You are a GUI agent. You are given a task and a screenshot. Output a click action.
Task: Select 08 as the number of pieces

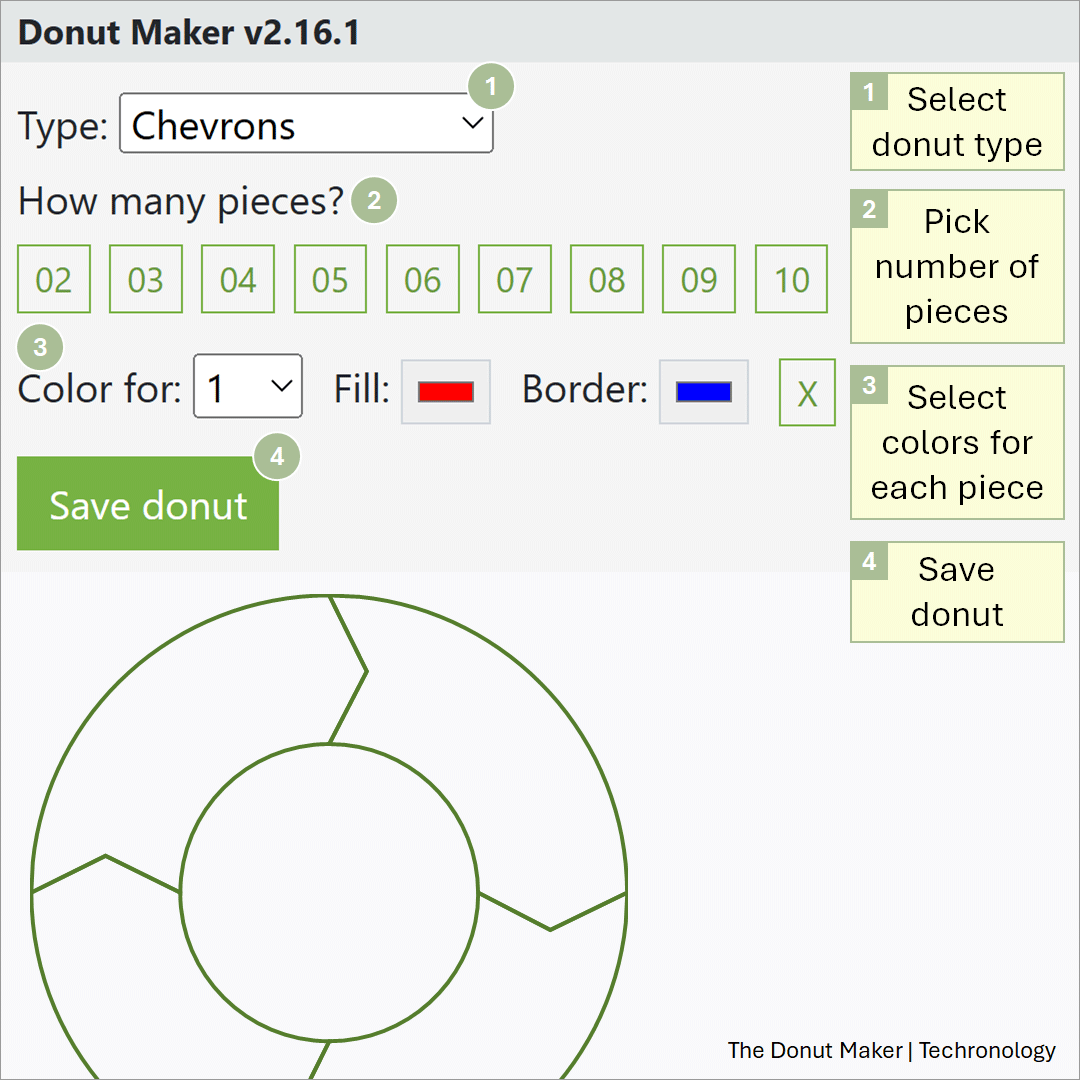(606, 279)
